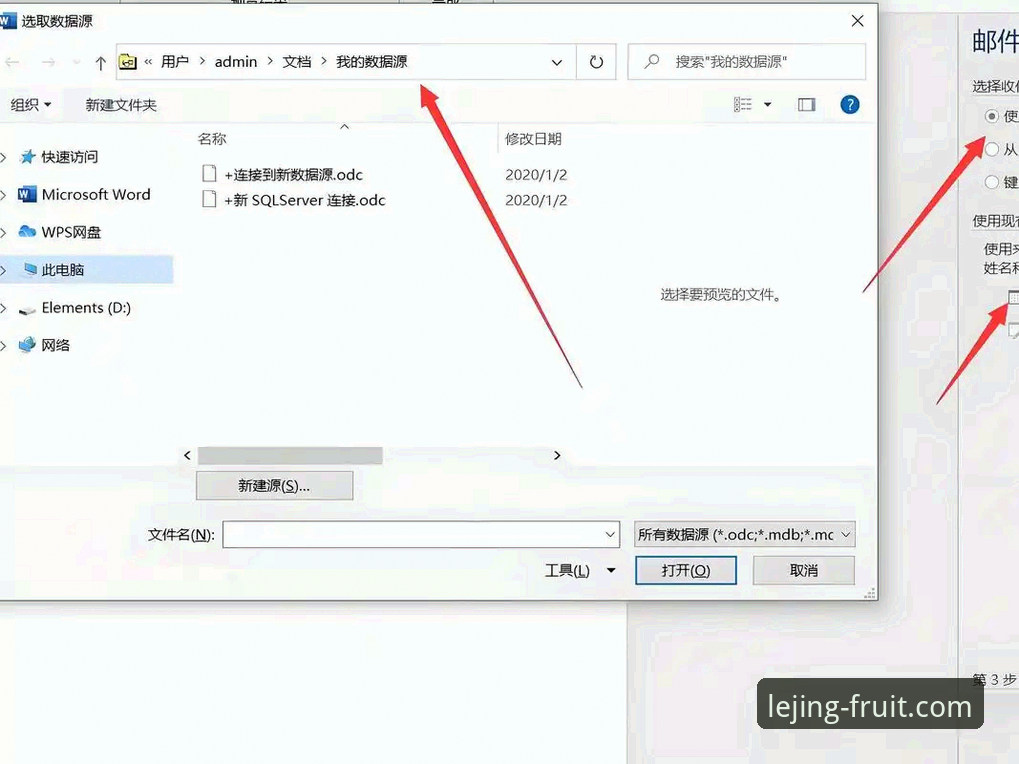Screen dimensions: 1019x764
Task: Expand address bar history dropdown
Action: (x=557, y=62)
